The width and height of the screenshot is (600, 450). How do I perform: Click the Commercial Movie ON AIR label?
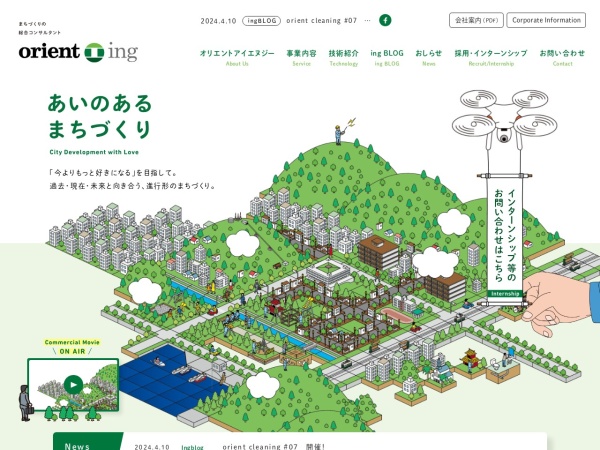(x=72, y=347)
